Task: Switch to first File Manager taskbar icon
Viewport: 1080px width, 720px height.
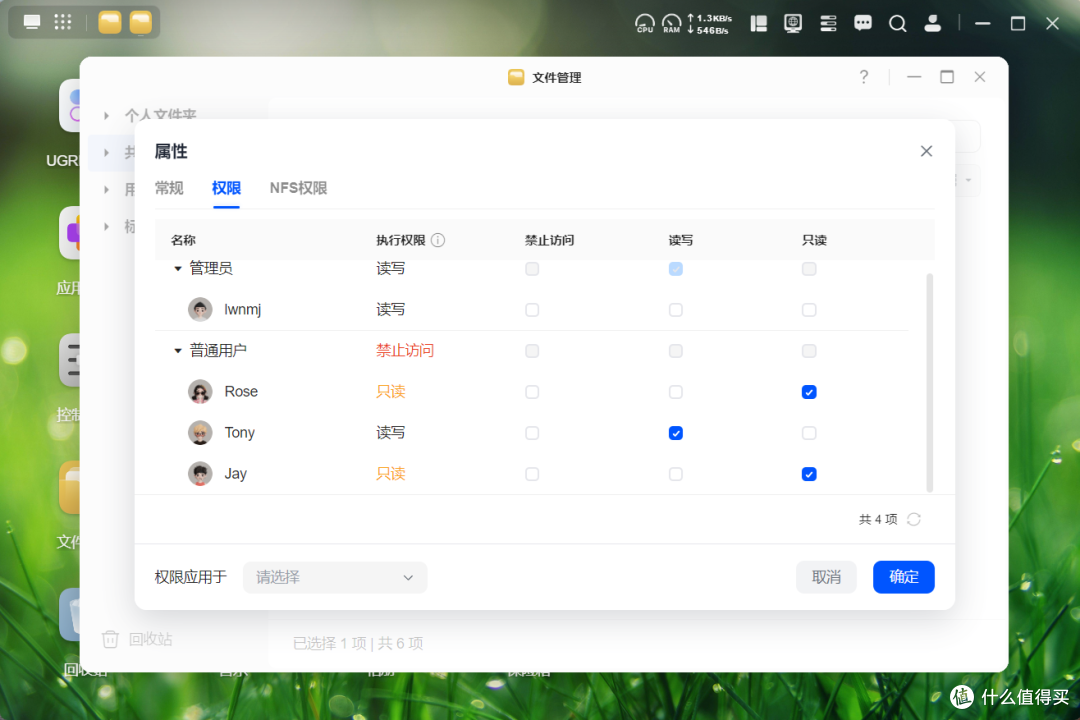Action: pos(110,23)
